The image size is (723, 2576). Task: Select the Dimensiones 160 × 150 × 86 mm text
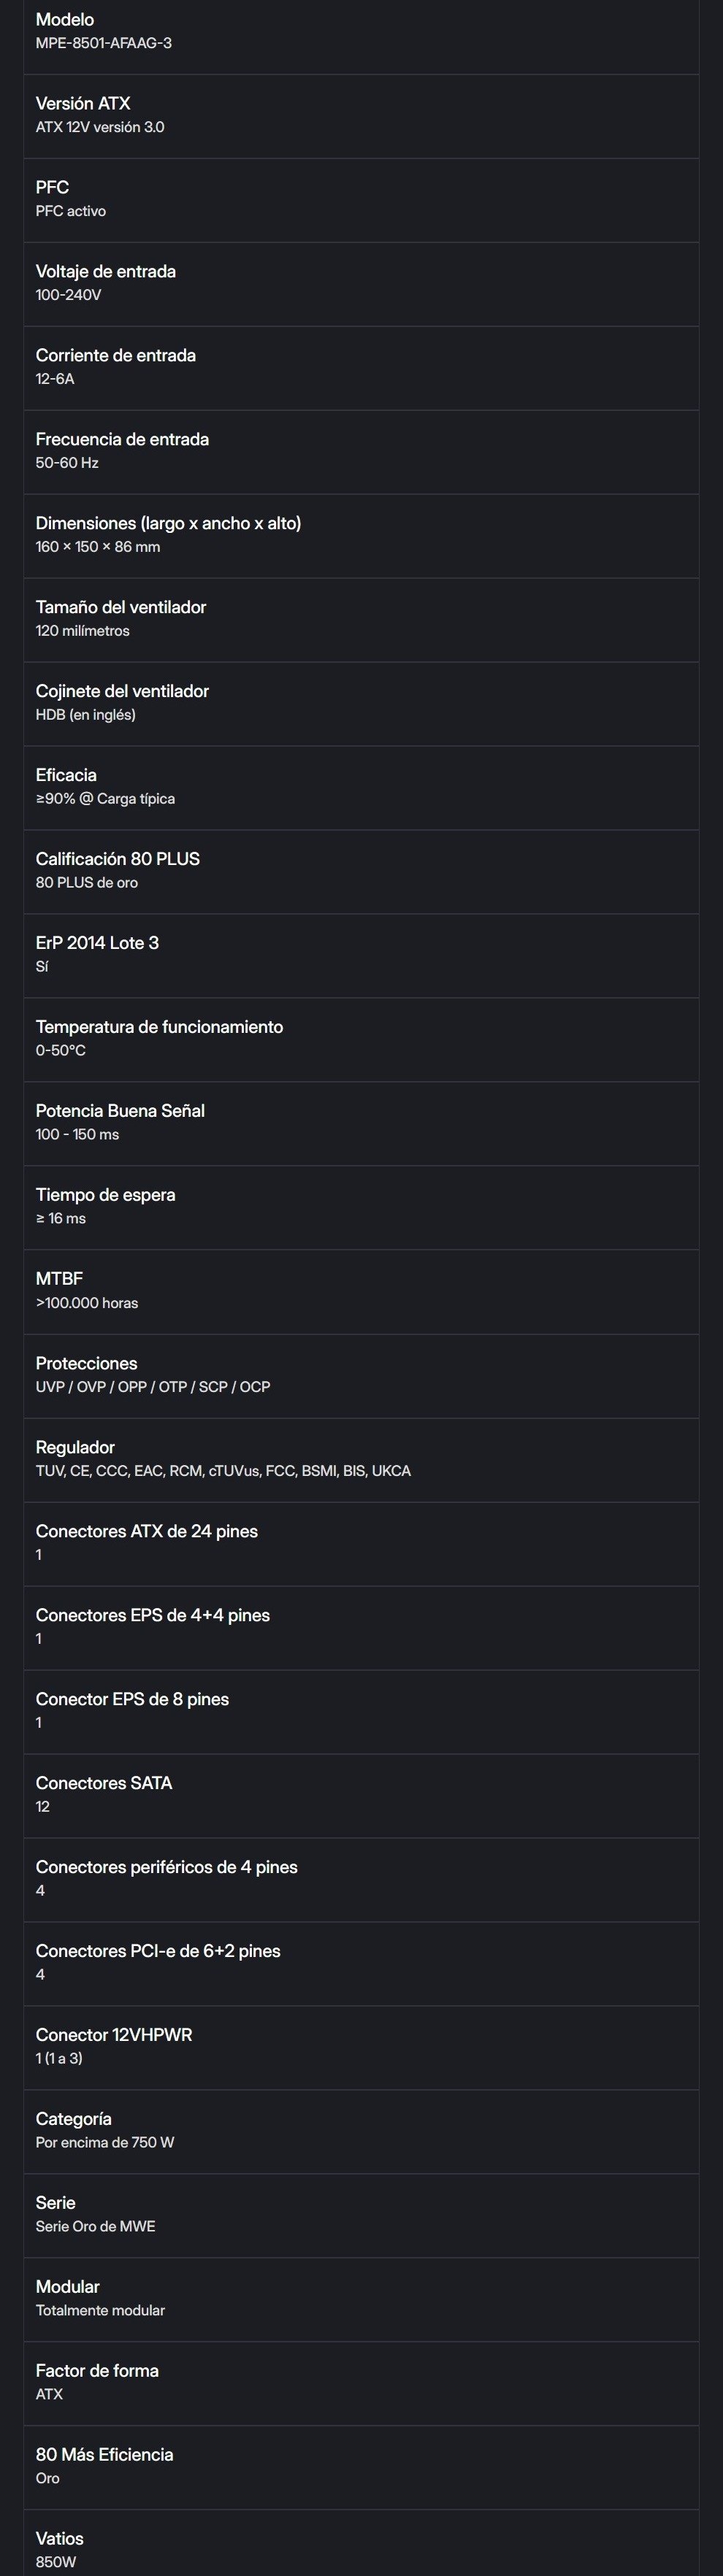point(98,547)
